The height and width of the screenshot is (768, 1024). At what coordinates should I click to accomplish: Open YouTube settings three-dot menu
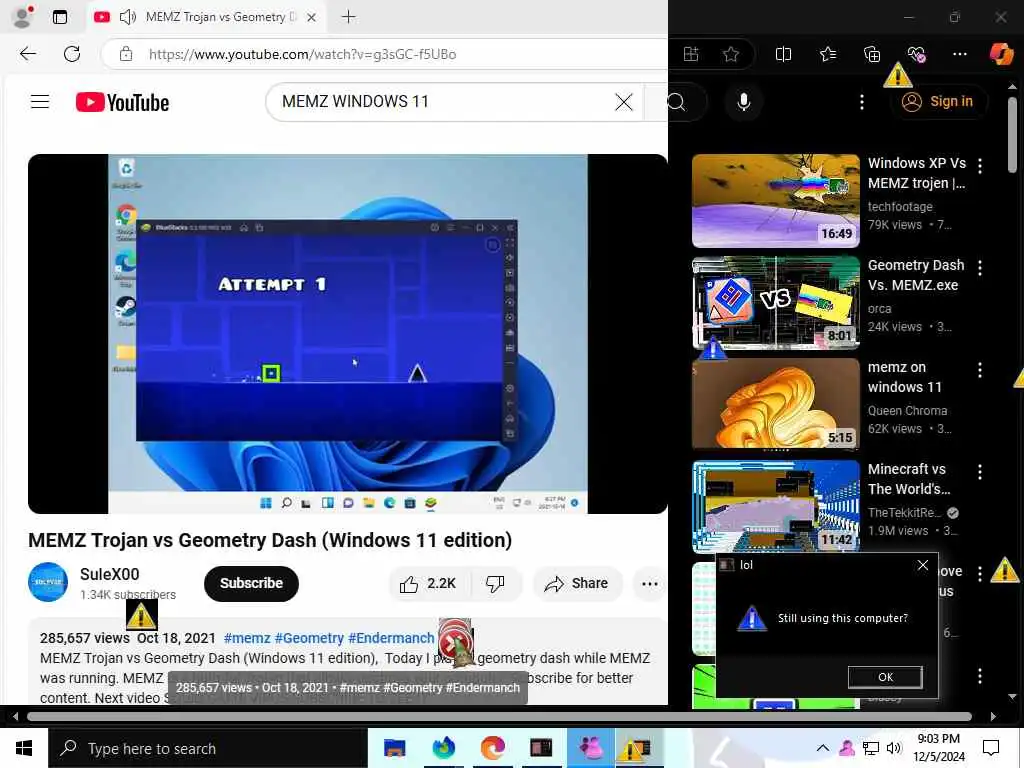point(861,102)
